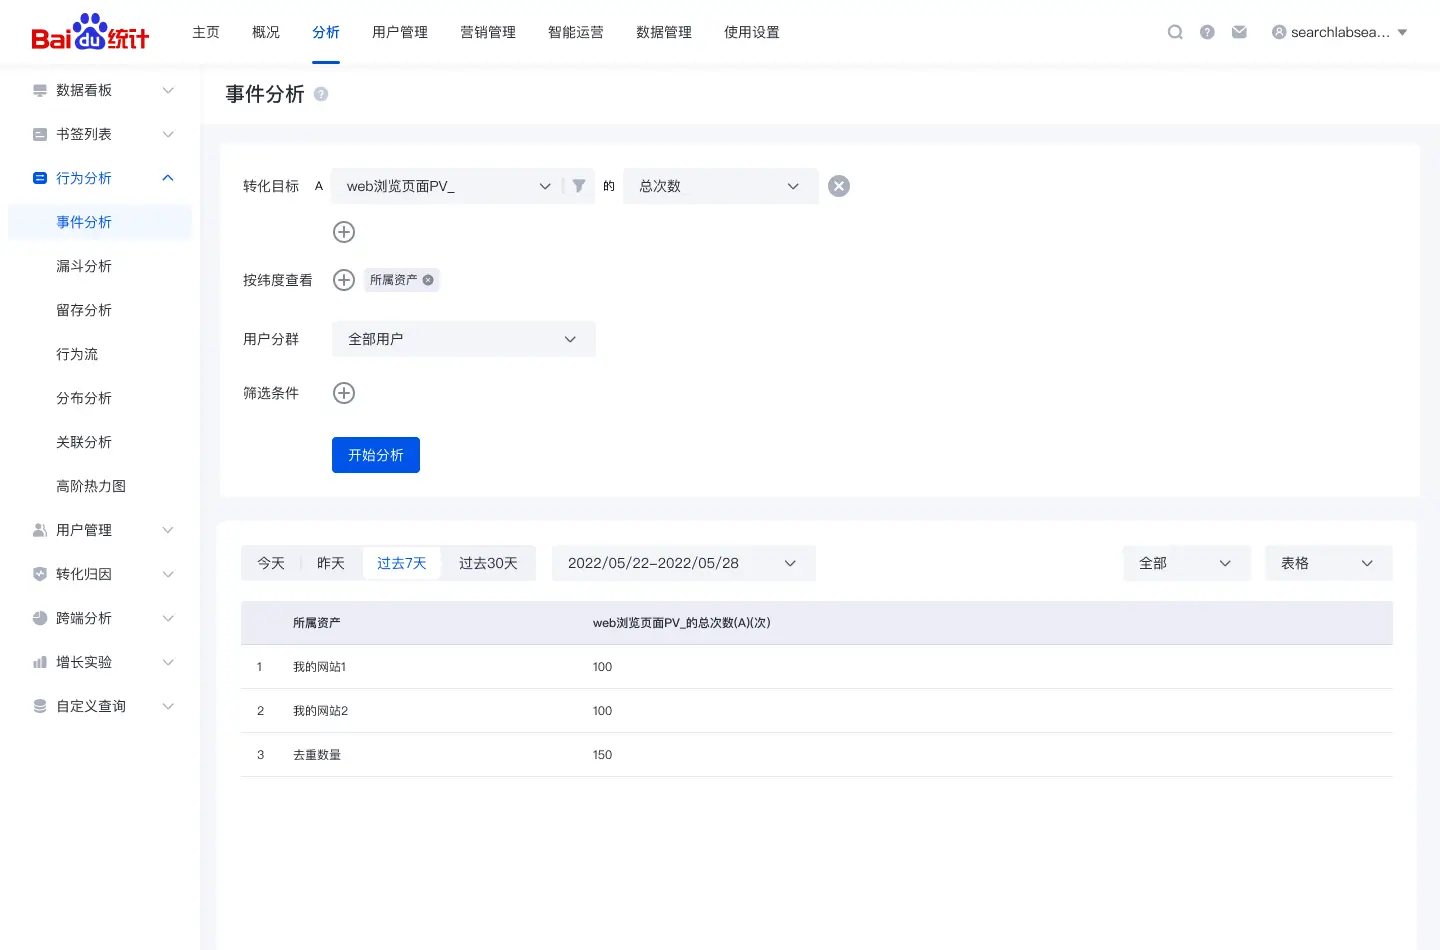Select the 昨天 time range tab
The image size is (1440, 950).
(x=331, y=563)
